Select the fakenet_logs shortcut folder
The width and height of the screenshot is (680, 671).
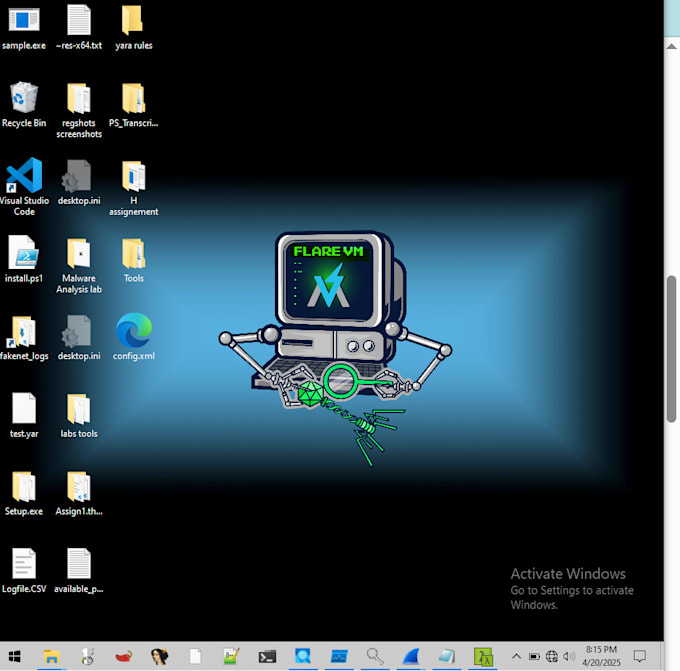(24, 338)
